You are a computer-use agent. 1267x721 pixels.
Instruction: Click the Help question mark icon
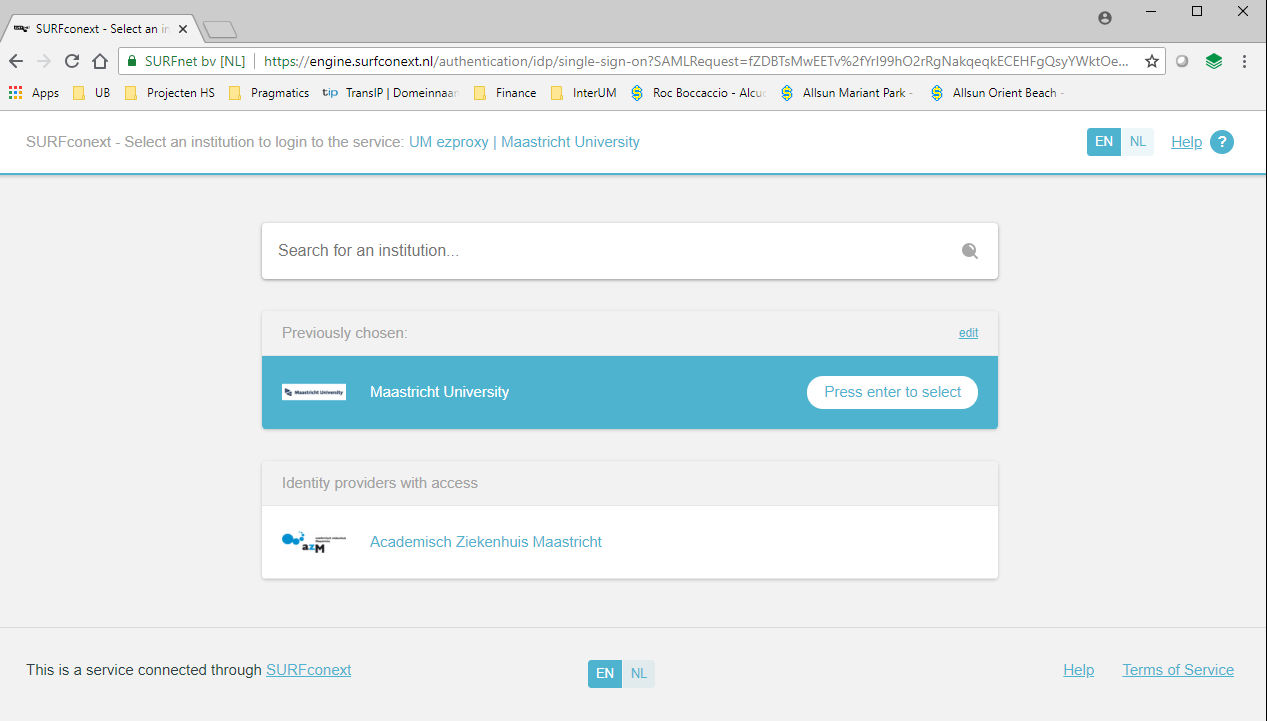pyautogui.click(x=1222, y=142)
